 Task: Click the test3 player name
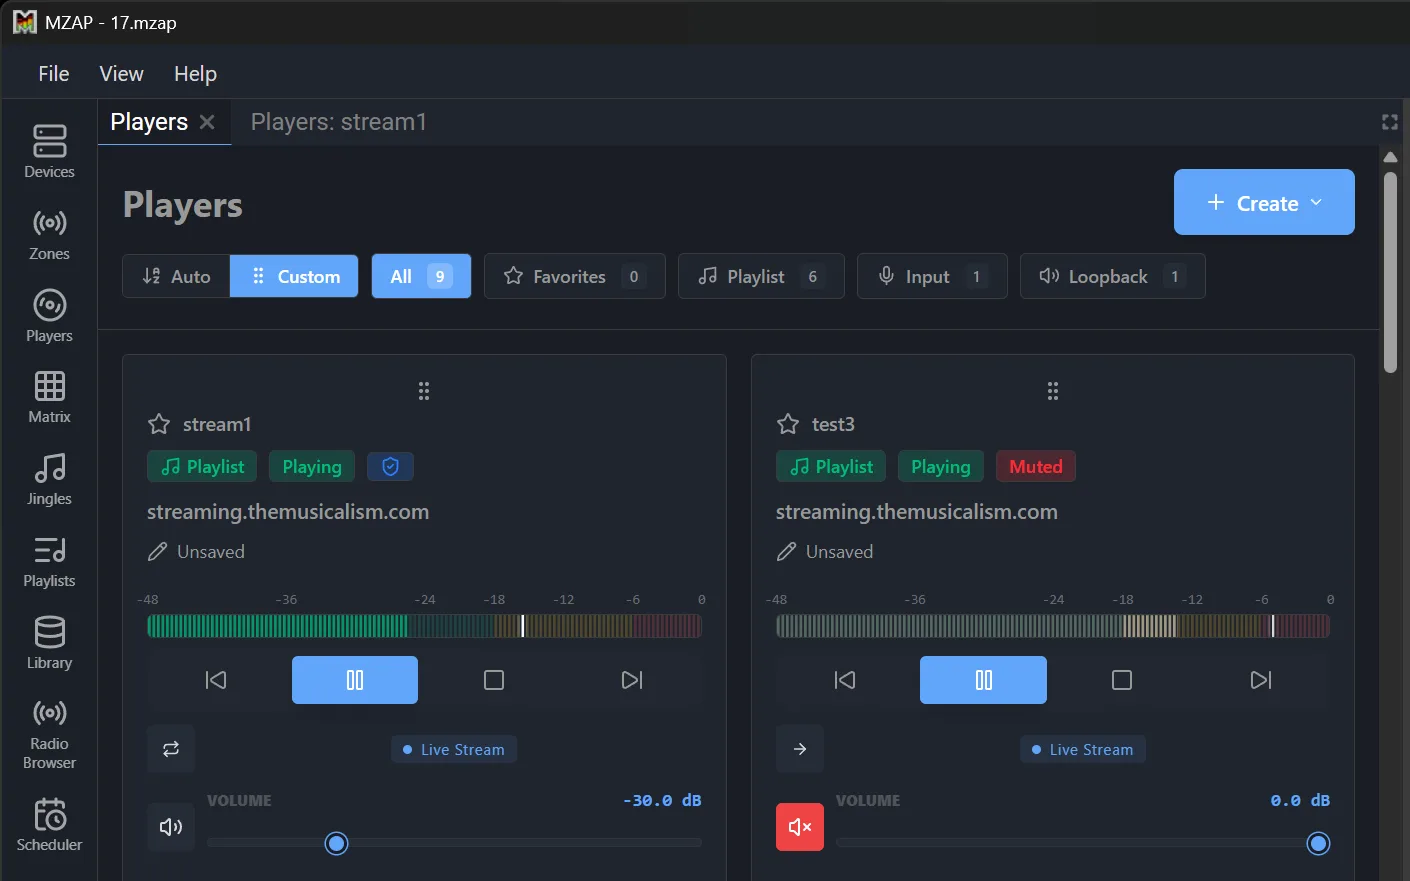click(x=833, y=424)
